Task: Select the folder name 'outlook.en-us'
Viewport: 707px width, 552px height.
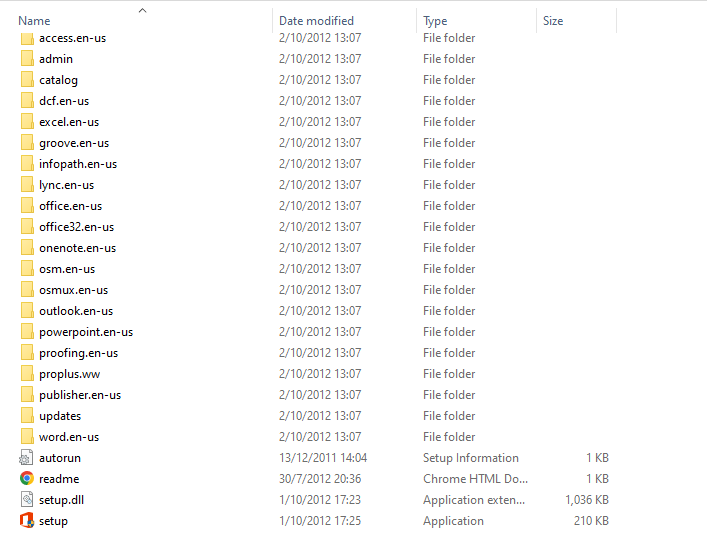Action: [76, 311]
